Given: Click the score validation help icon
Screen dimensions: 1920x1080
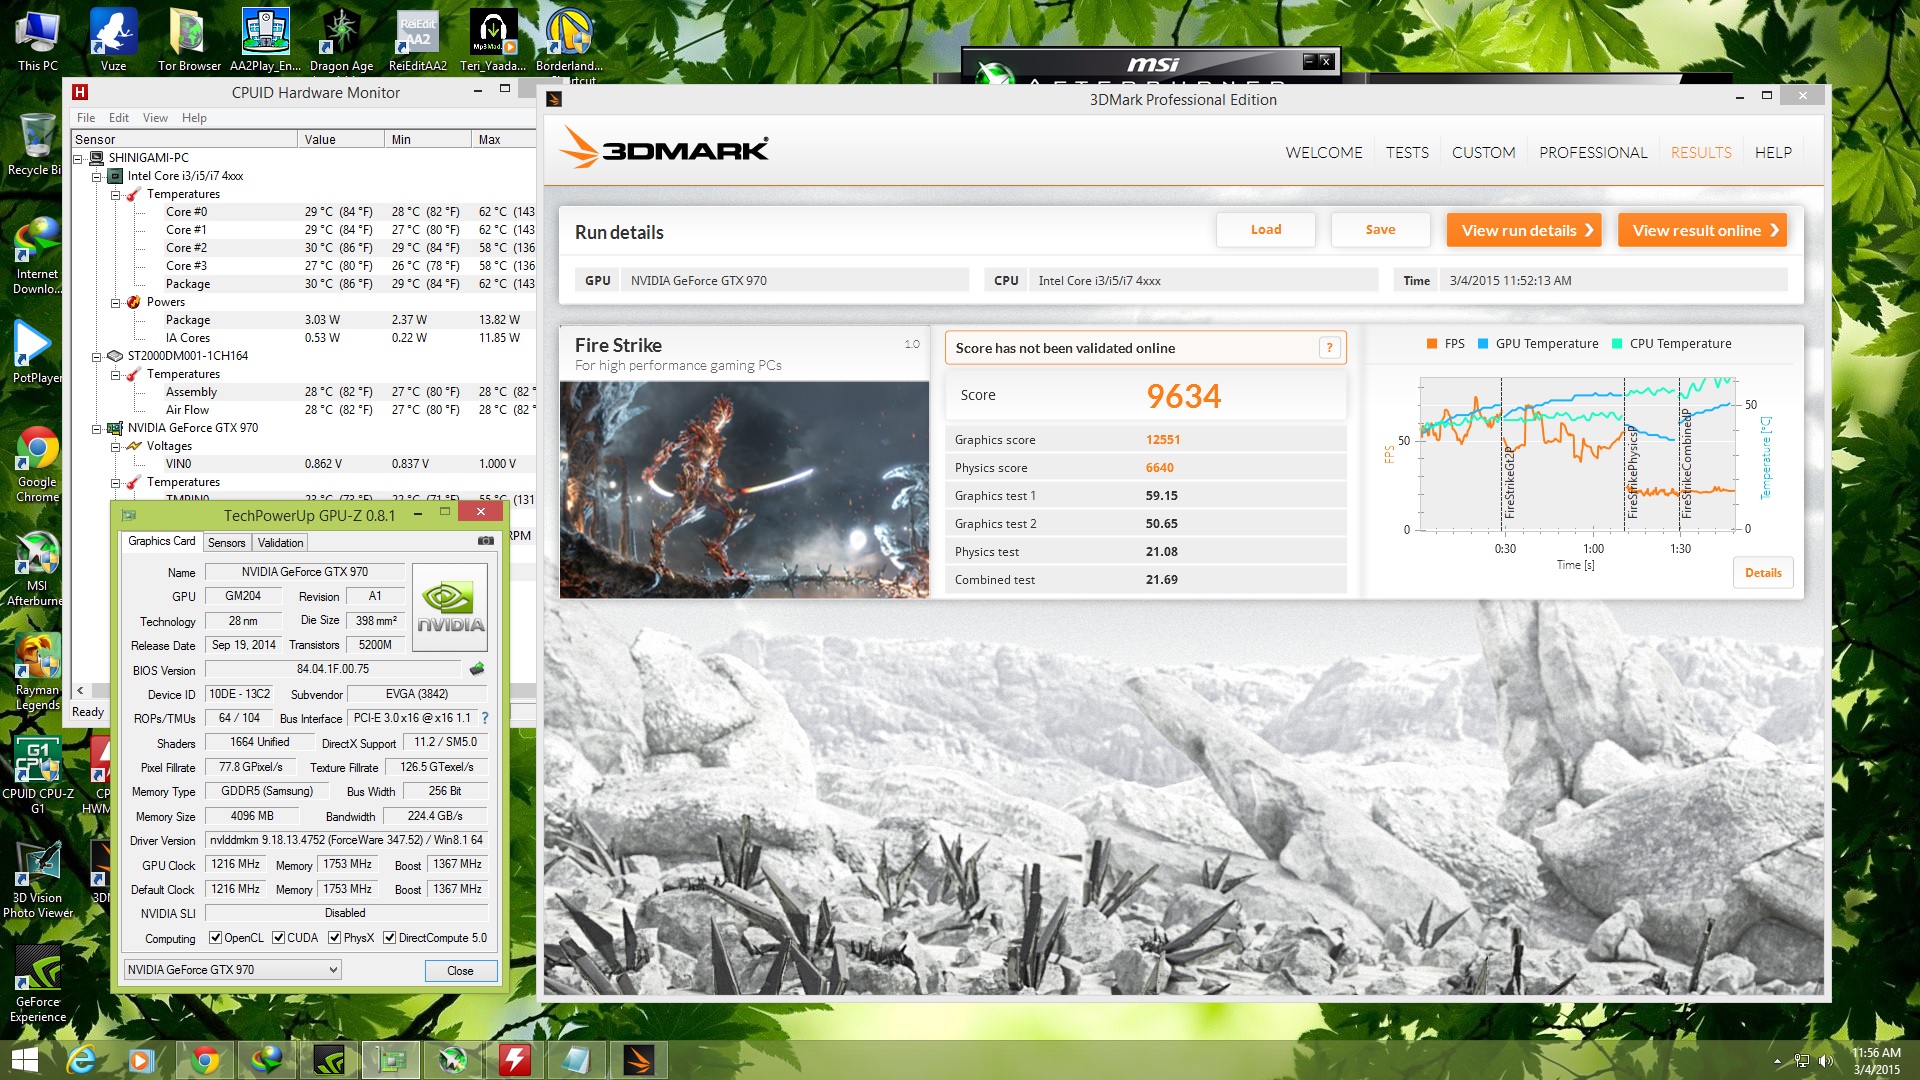Looking at the screenshot, I should (x=1329, y=348).
